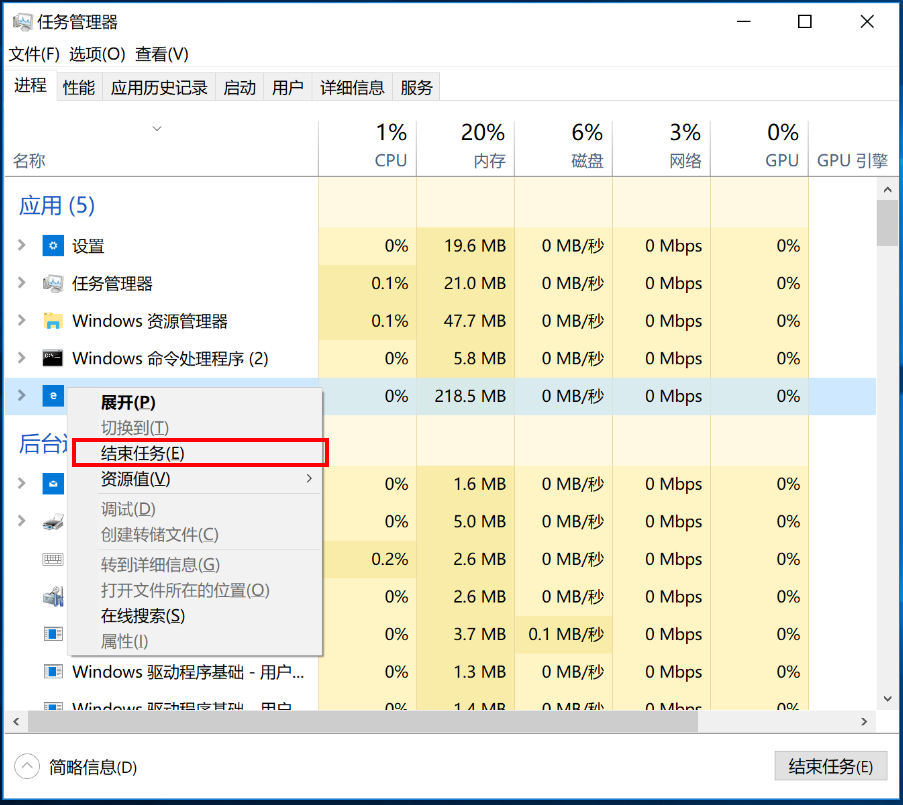Click the Windows 命令处理程序 console icon
The image size is (903, 805).
(53, 358)
